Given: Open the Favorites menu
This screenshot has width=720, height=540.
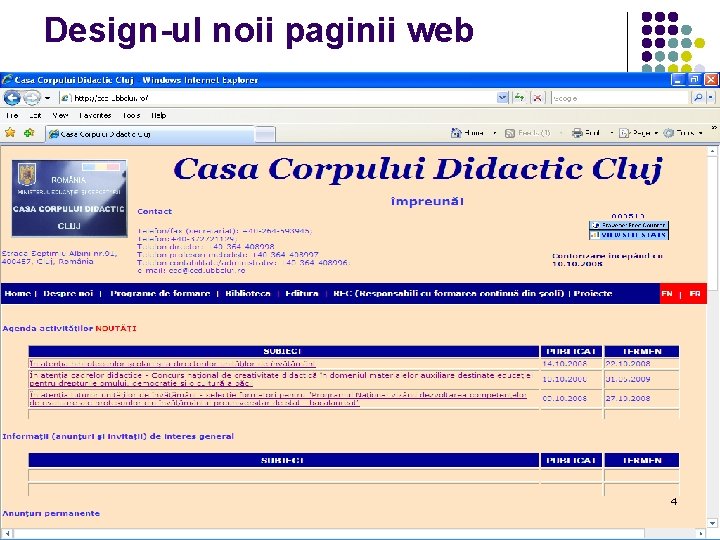Looking at the screenshot, I should pos(95,115).
